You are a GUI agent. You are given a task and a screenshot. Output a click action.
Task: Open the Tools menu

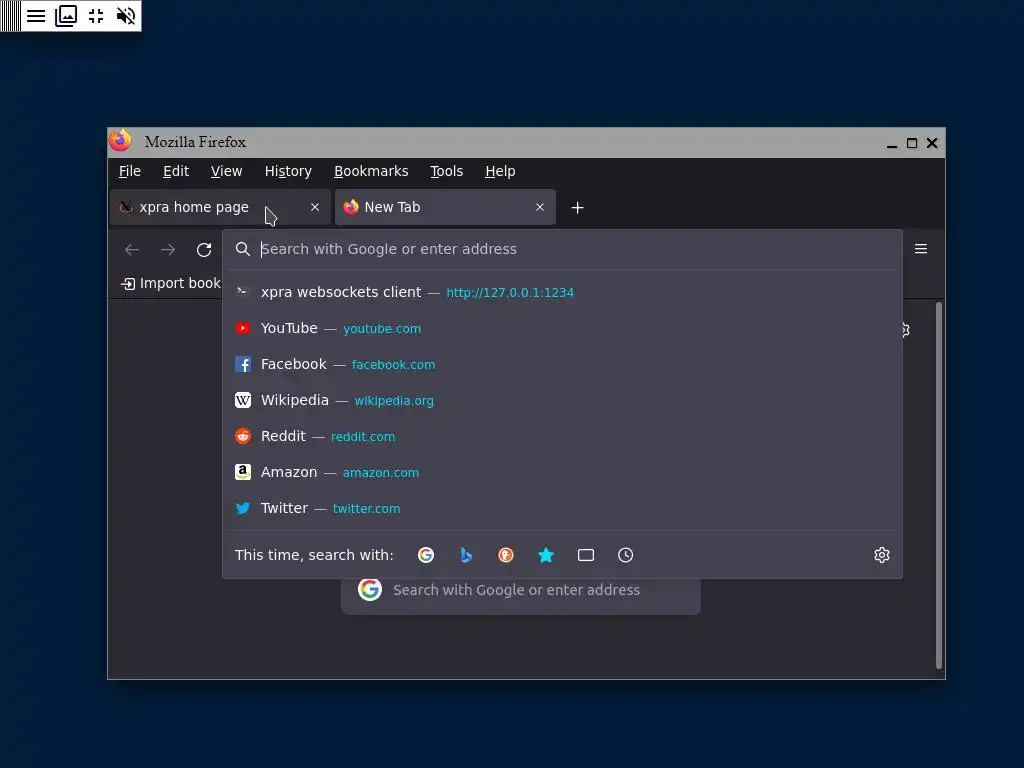[x=447, y=171]
